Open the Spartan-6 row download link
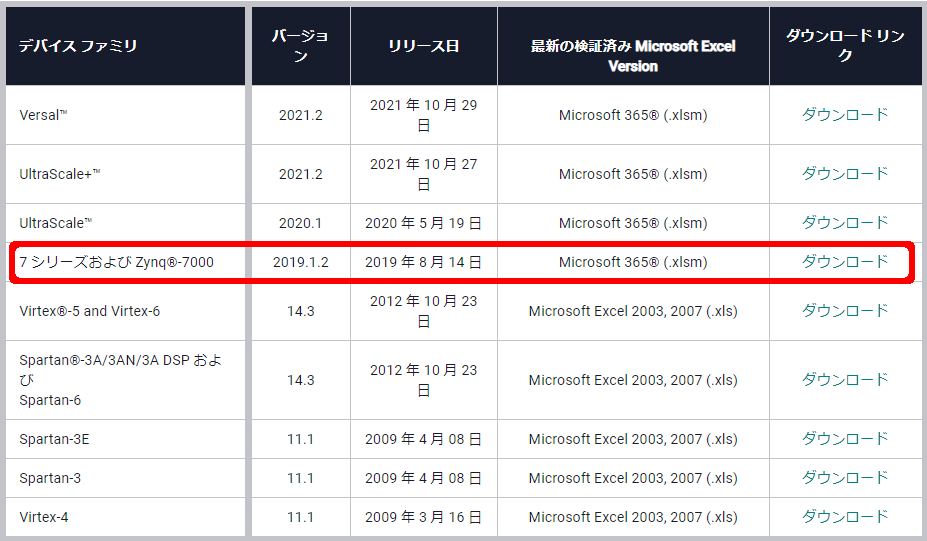 [845, 380]
